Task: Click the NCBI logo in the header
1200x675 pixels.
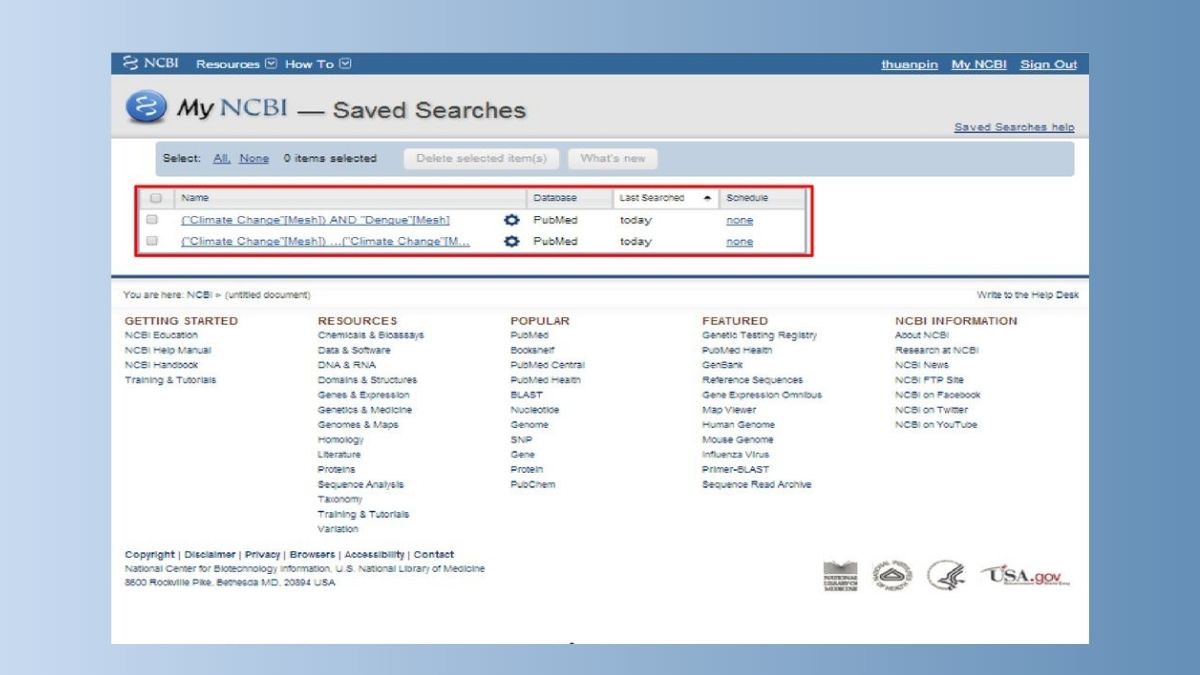Action: point(150,63)
